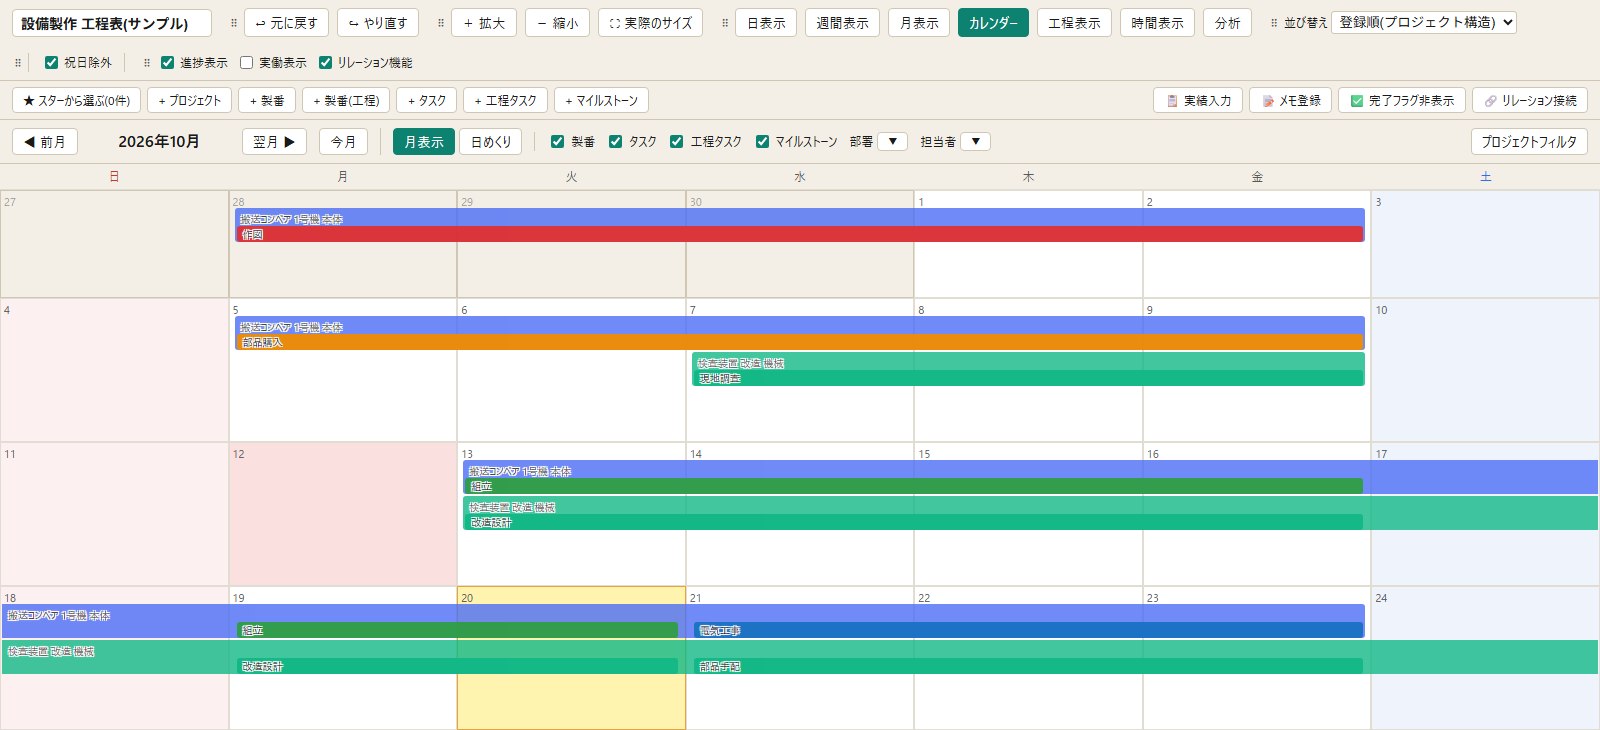
Task: Expand the 部署 dropdown arrow
Action: tap(892, 142)
